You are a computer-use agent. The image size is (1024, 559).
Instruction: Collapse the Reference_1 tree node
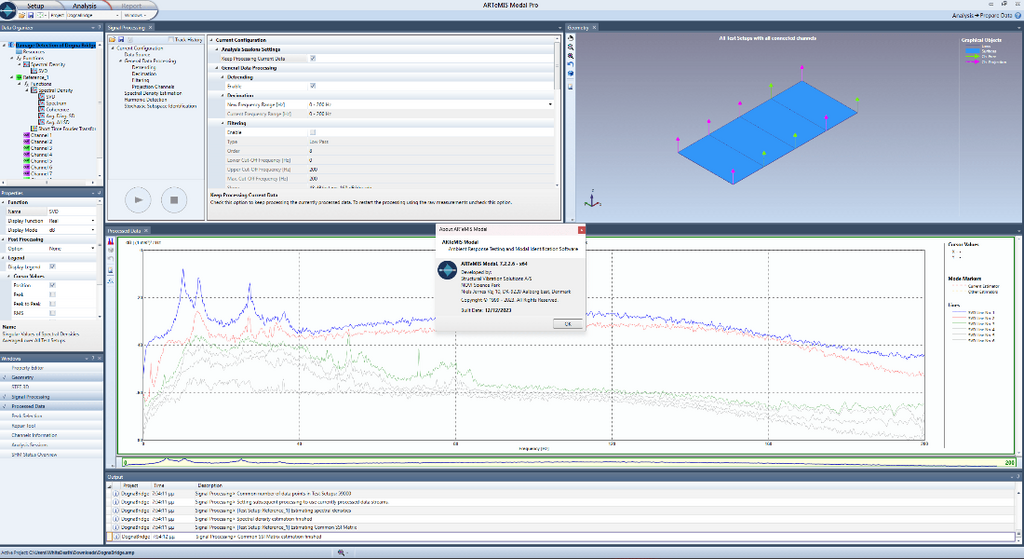[x=12, y=77]
